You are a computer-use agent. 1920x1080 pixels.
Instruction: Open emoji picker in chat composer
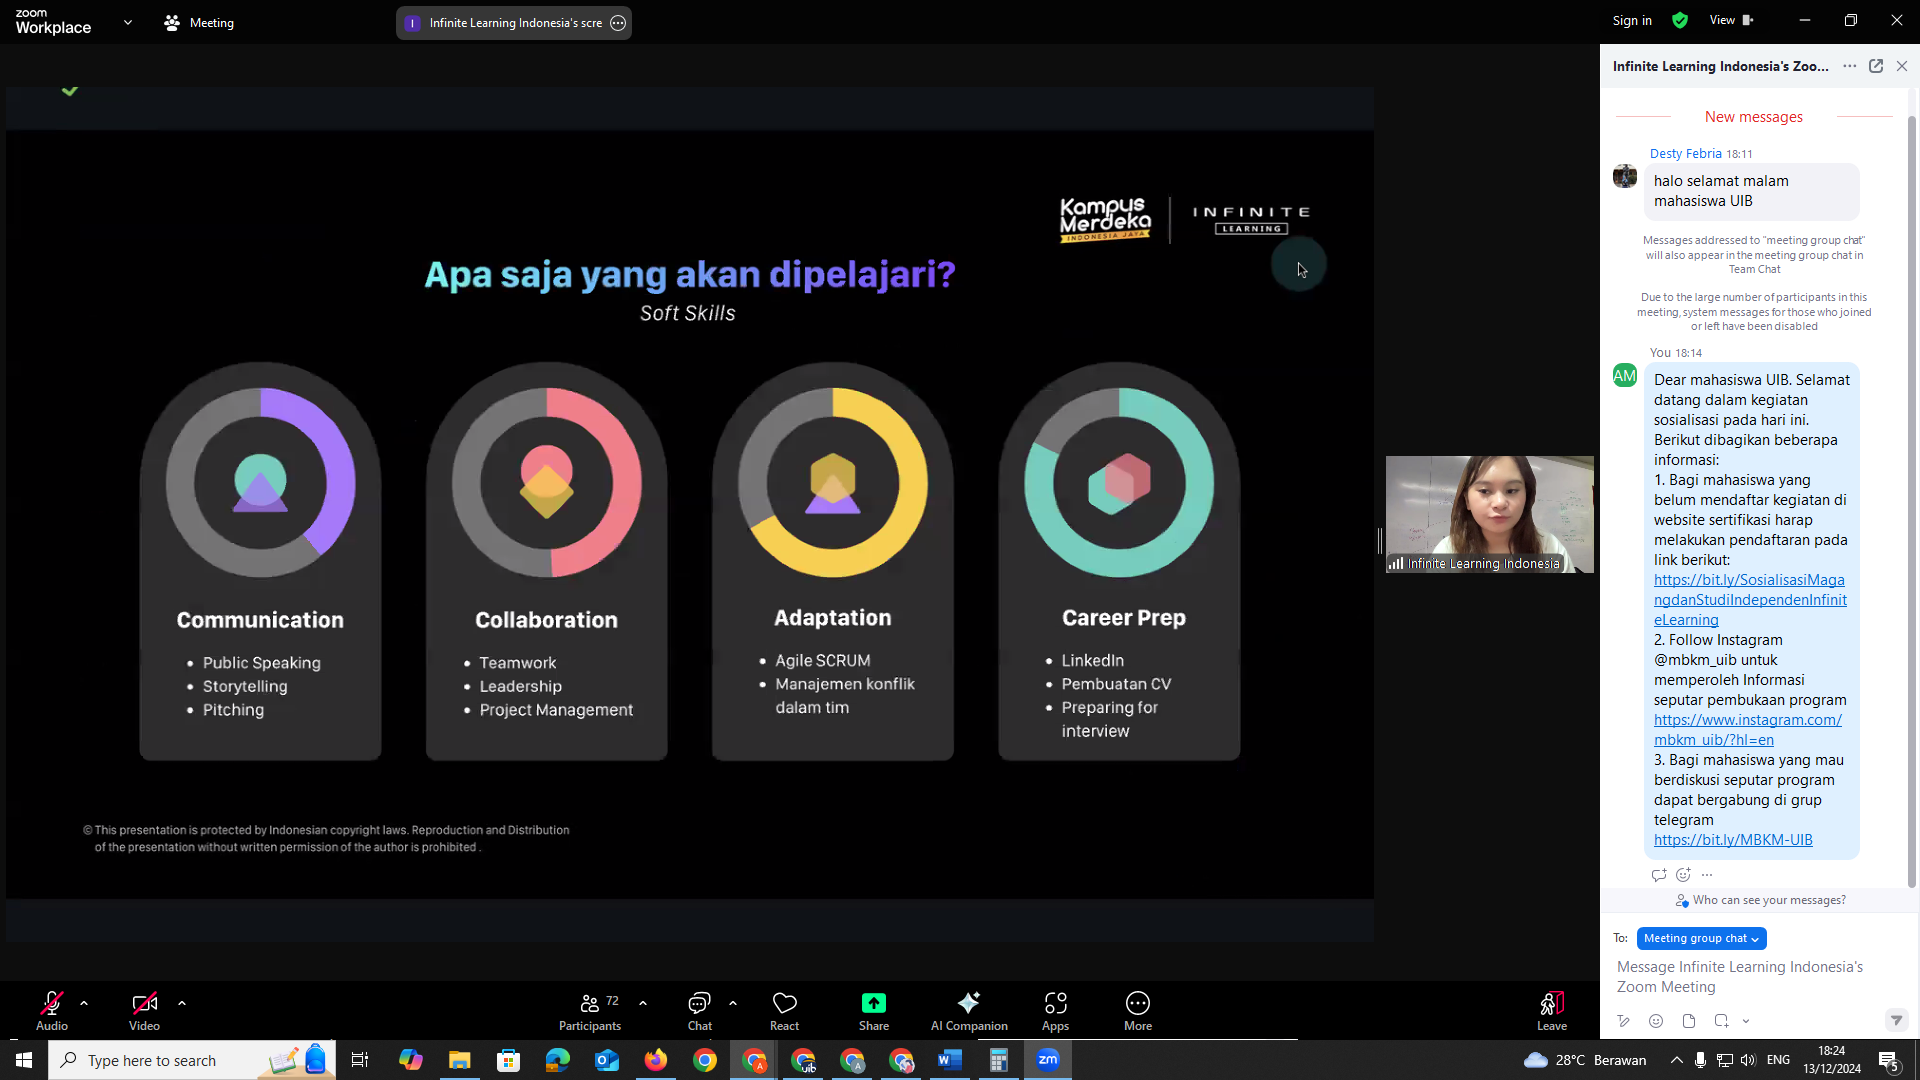click(x=1656, y=1021)
